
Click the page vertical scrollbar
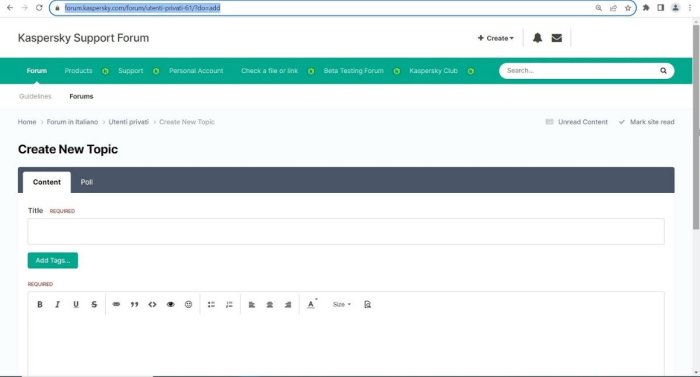pyautogui.click(x=696, y=127)
